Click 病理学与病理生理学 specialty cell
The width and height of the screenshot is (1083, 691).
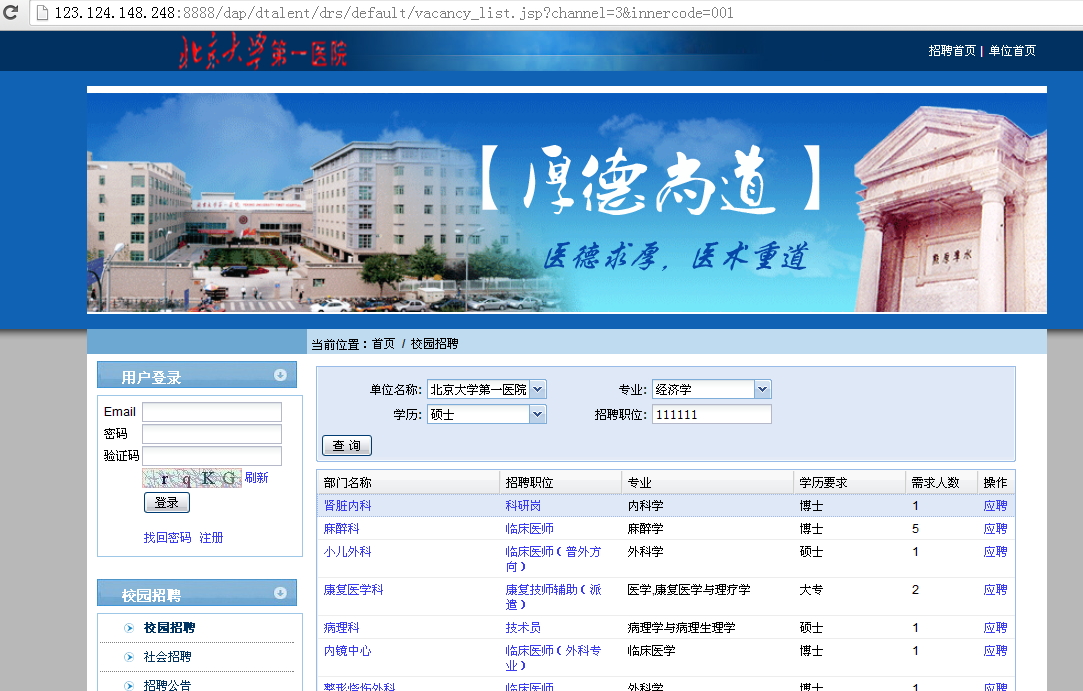pyautogui.click(x=681, y=627)
